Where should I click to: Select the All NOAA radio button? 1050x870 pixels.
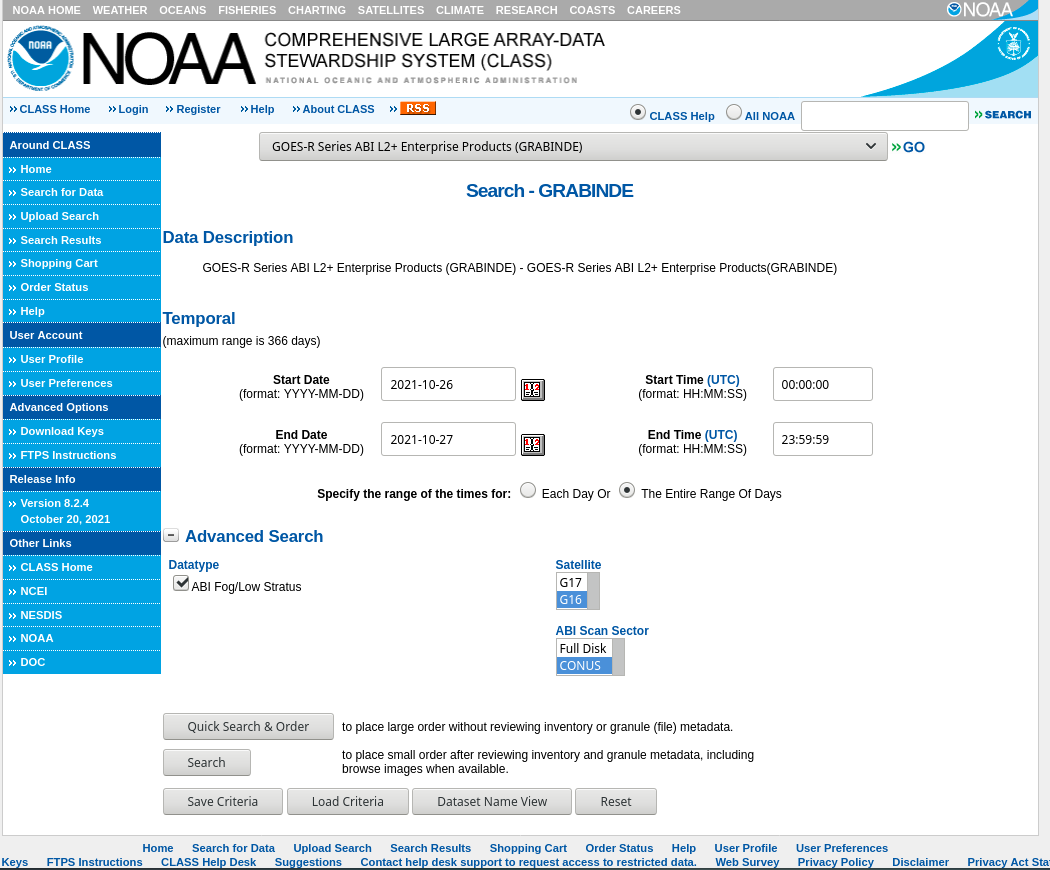[x=734, y=113]
